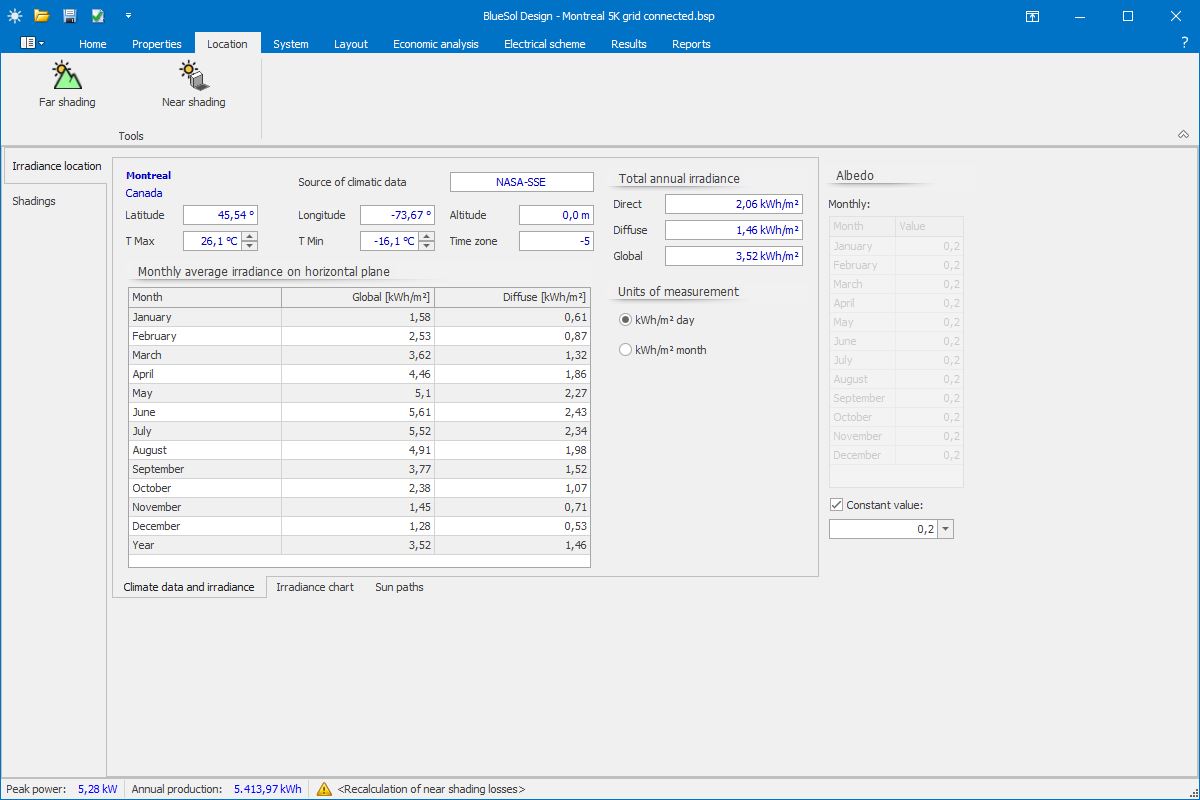Click July diffuse value 2,34
The image size is (1200, 800).
click(x=513, y=431)
